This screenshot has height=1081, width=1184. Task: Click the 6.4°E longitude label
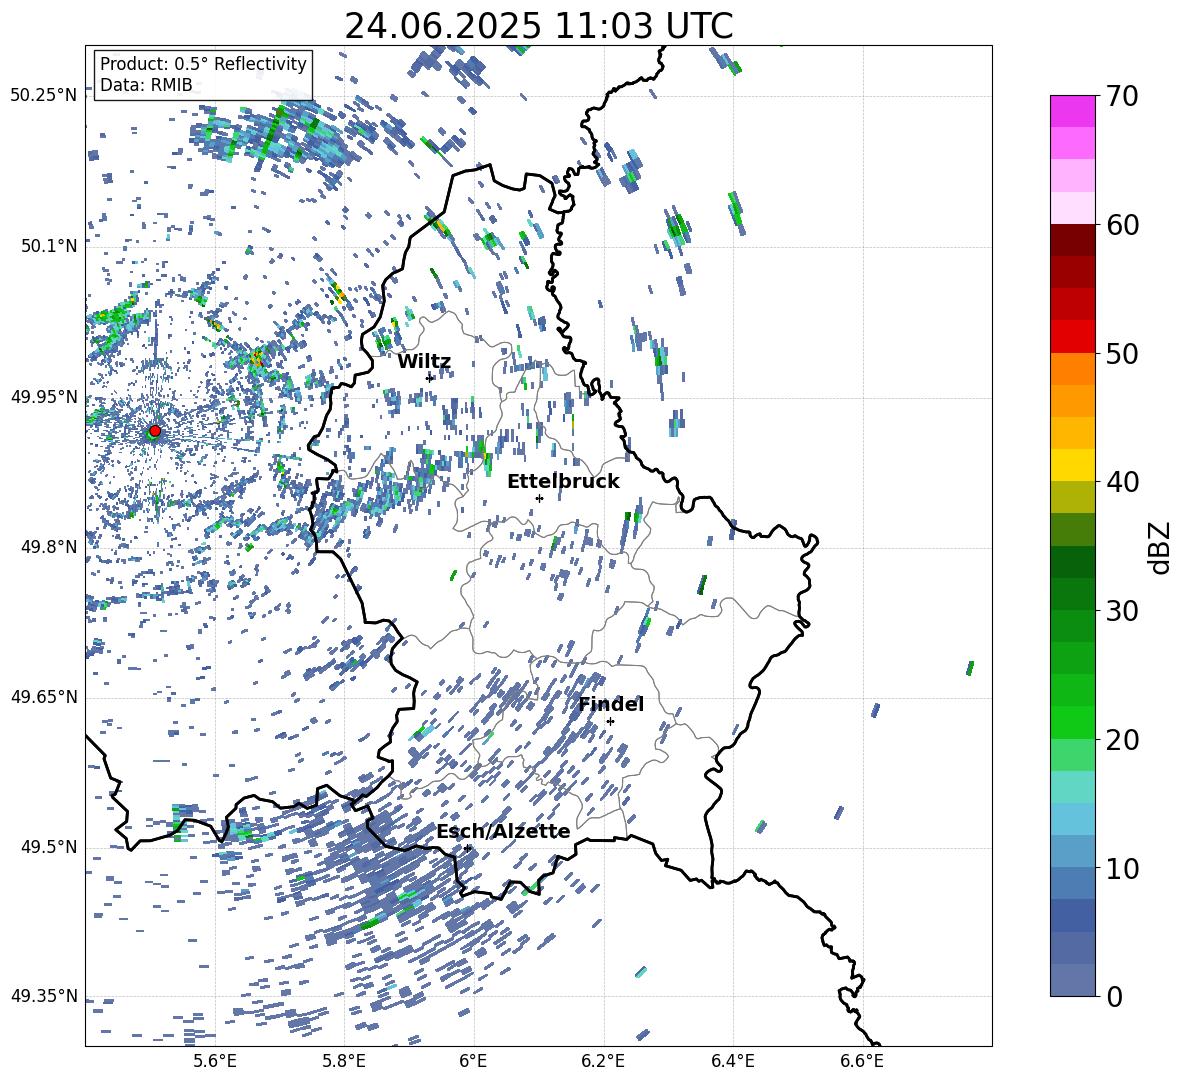coord(732,1061)
